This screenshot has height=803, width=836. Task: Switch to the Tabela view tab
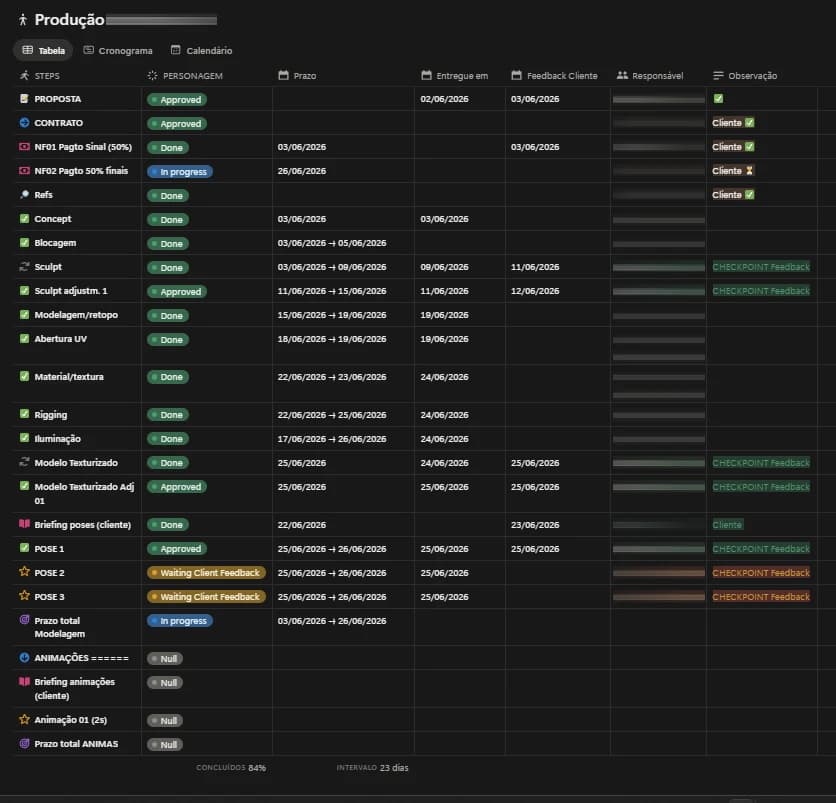click(43, 50)
